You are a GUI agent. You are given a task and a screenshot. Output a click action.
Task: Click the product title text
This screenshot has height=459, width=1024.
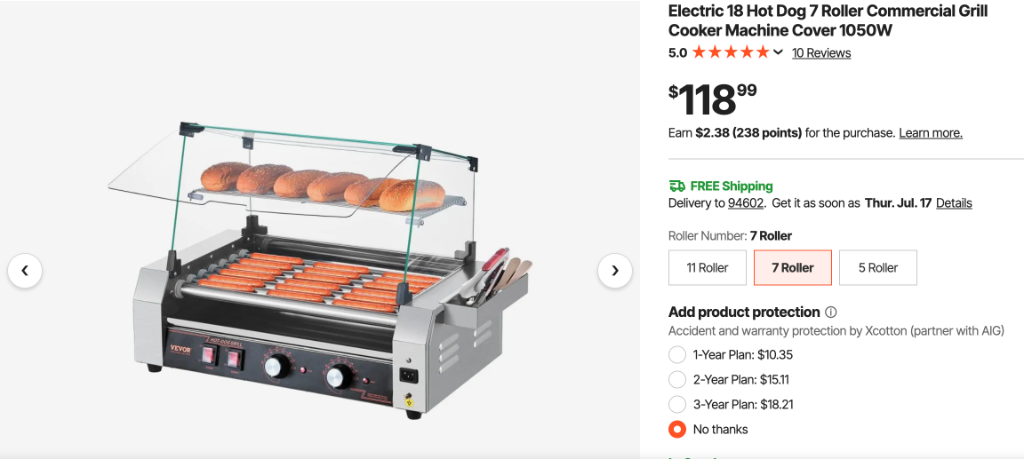[x=828, y=21]
